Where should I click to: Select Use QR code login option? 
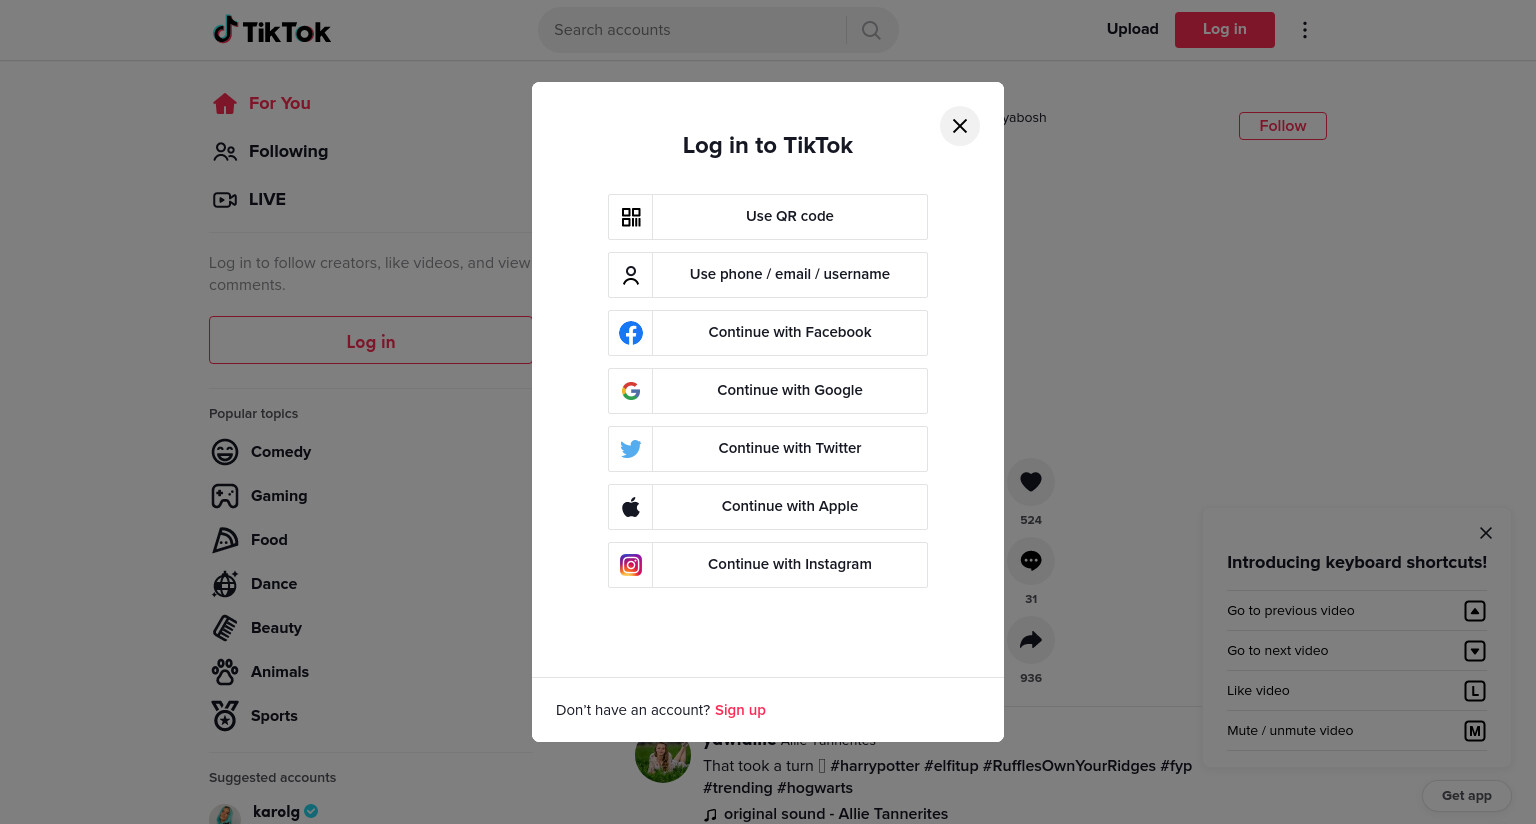click(x=768, y=217)
